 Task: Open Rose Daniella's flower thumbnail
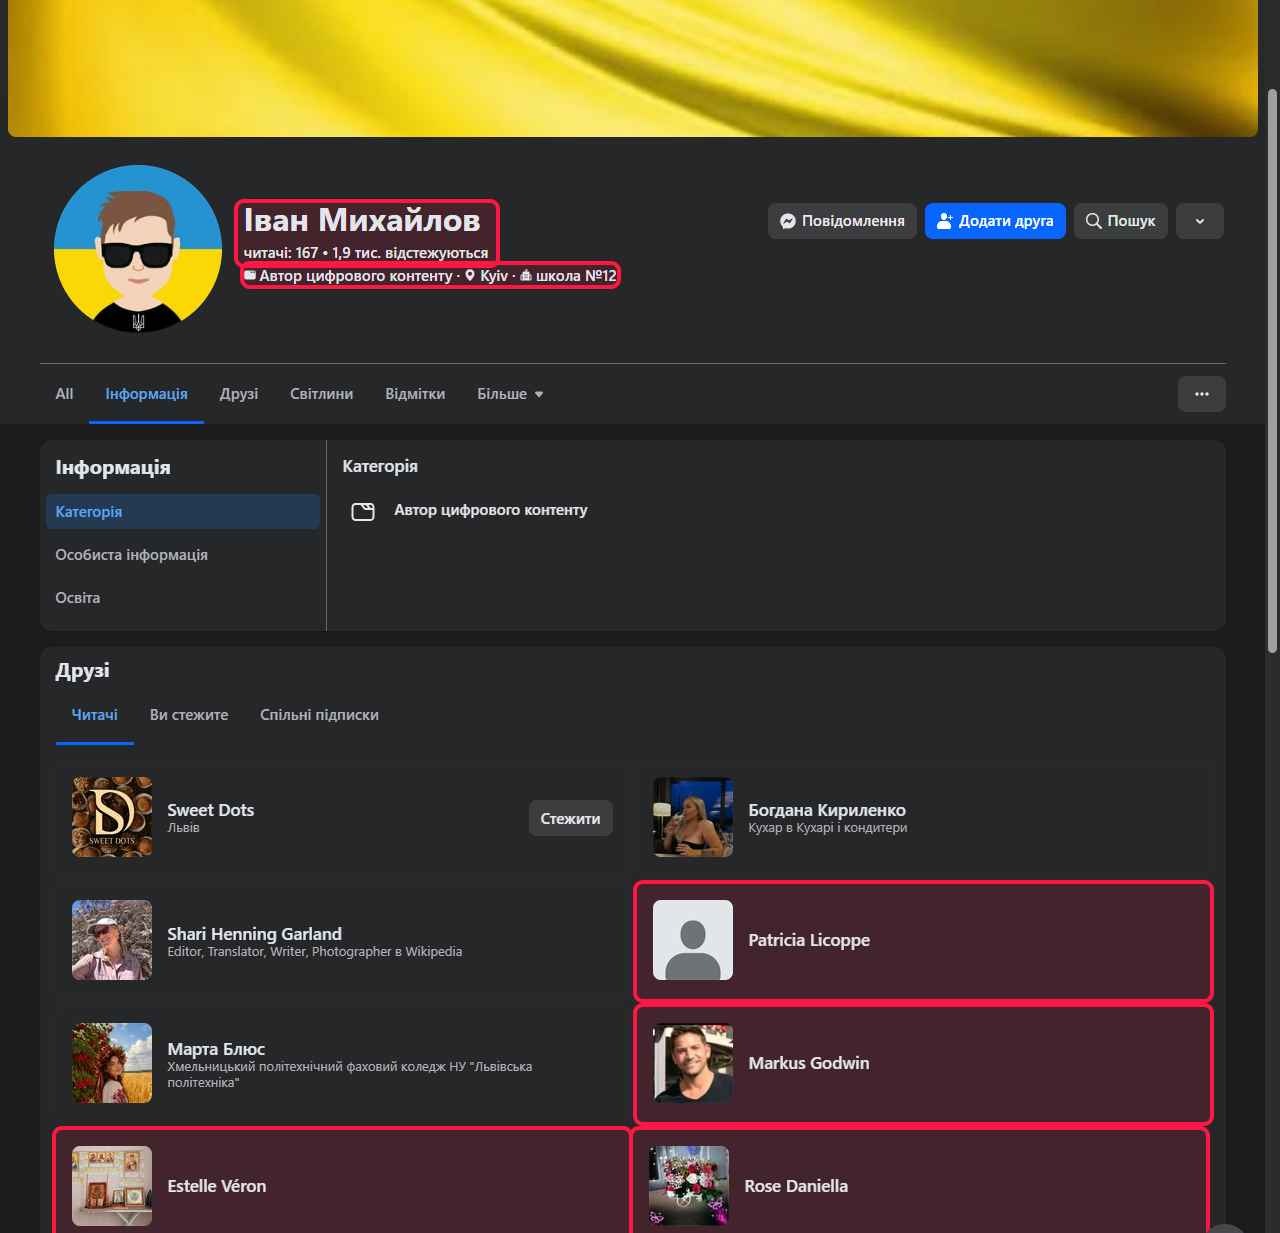[x=689, y=1186]
